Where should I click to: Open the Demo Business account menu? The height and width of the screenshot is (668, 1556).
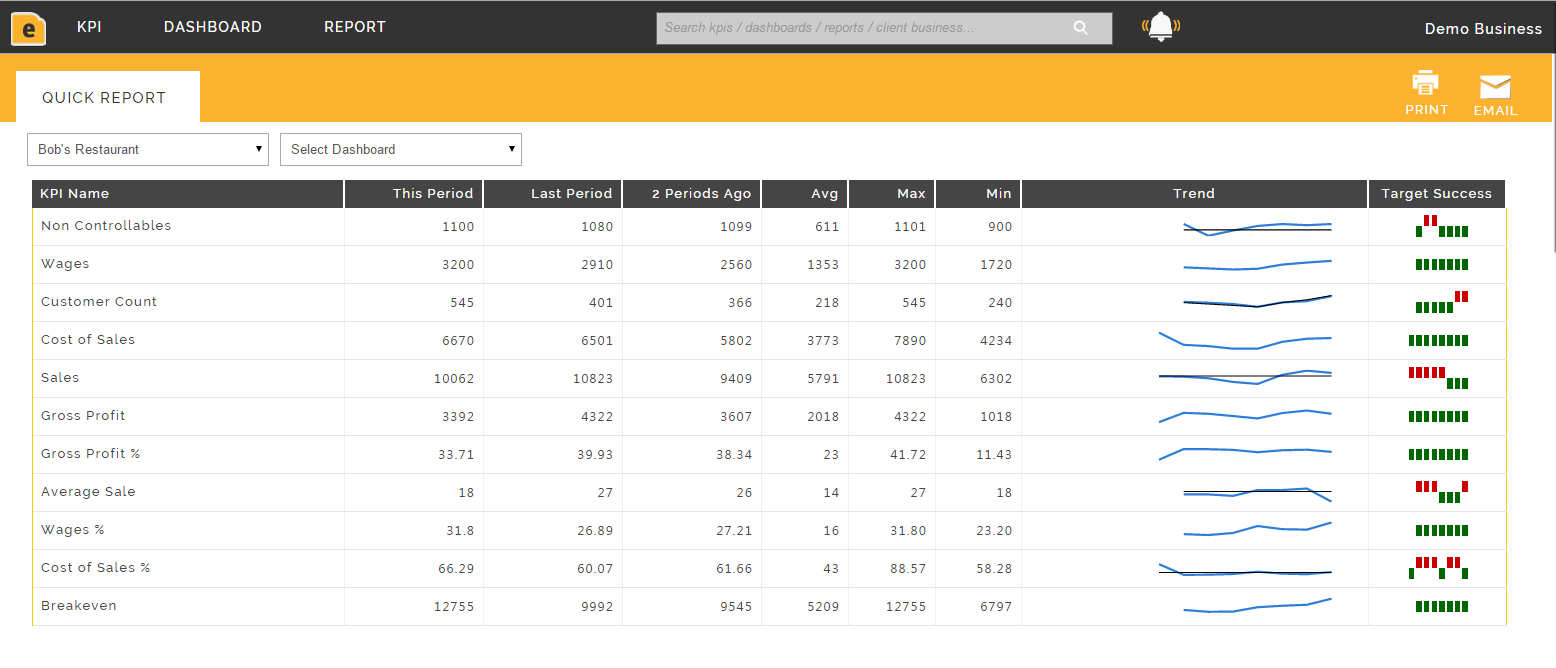pyautogui.click(x=1482, y=29)
